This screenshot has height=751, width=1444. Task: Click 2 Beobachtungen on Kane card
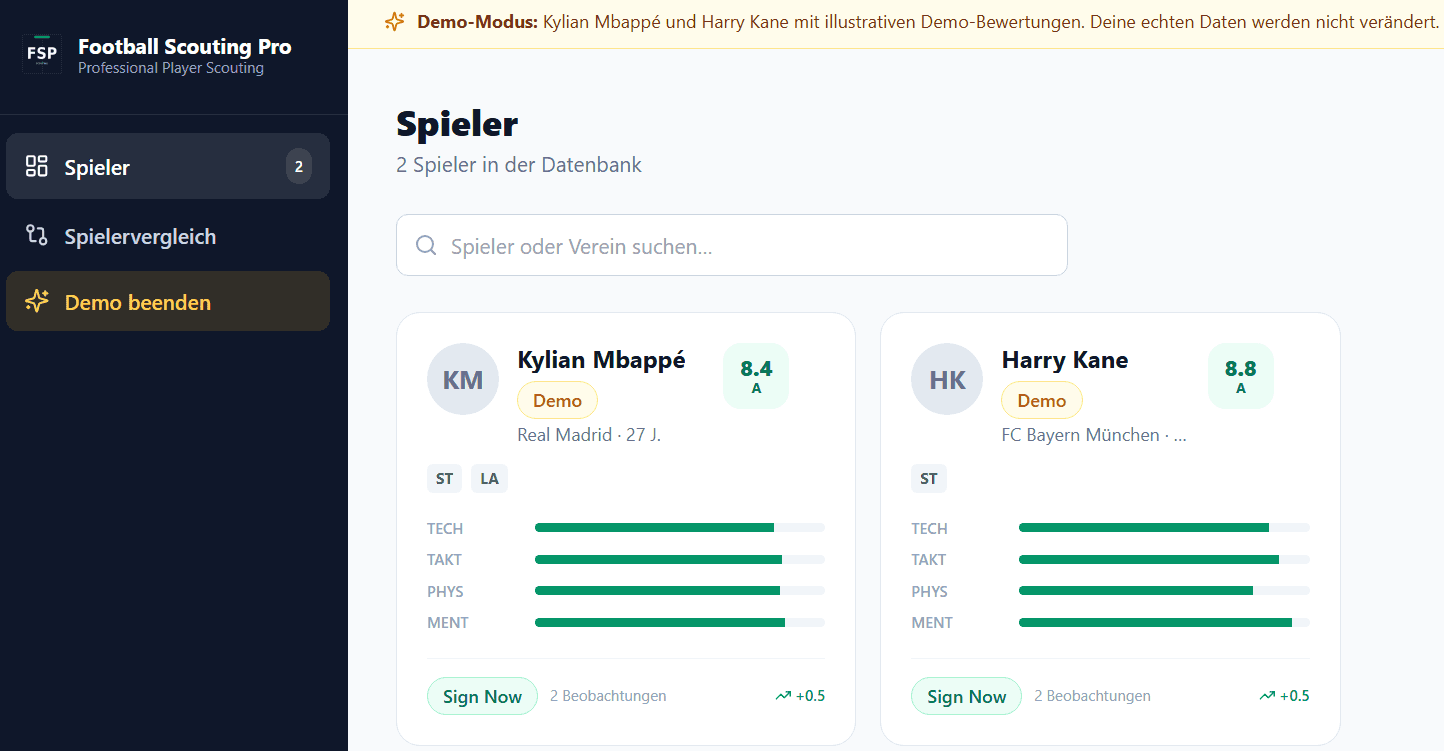[1092, 696]
